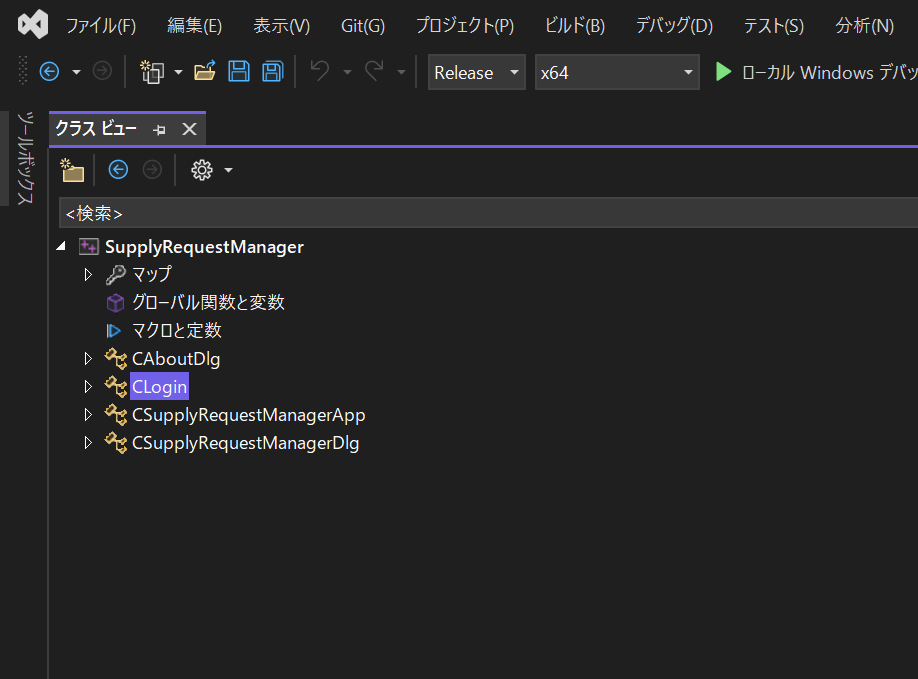Open the デバッグ(D) menu
The image size is (918, 679).
674,26
